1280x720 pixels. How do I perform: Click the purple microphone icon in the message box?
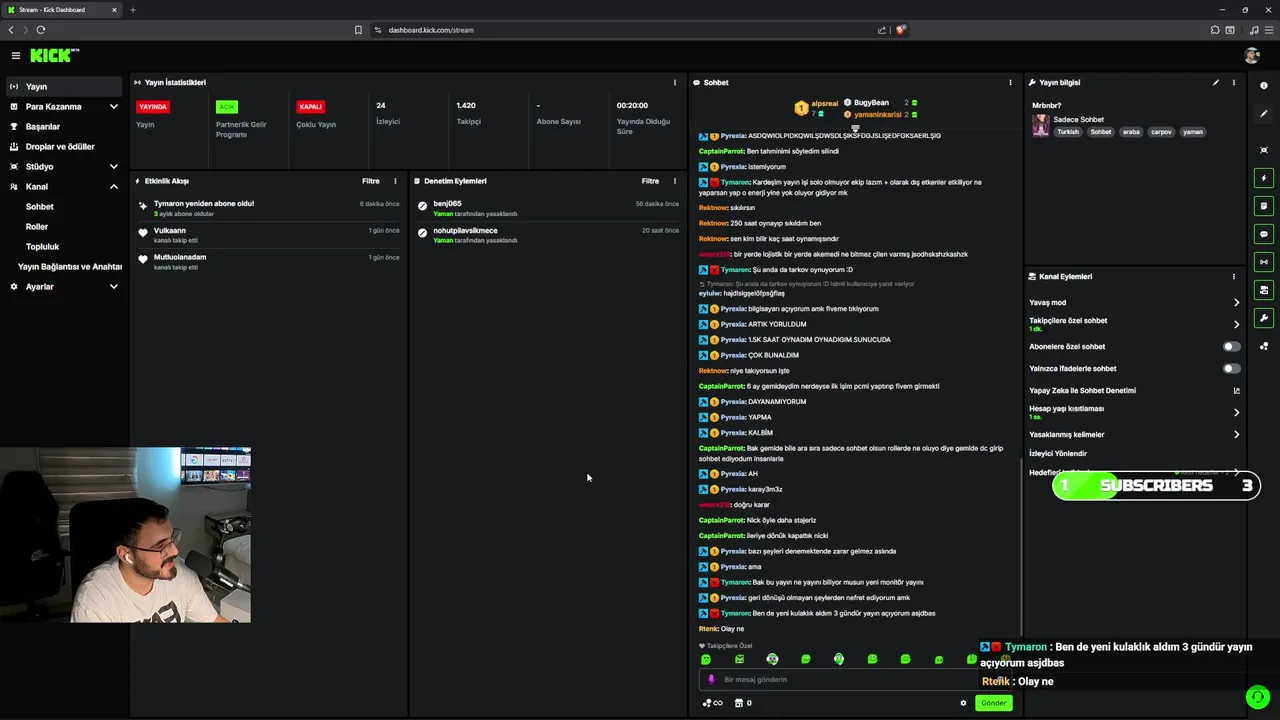(711, 679)
